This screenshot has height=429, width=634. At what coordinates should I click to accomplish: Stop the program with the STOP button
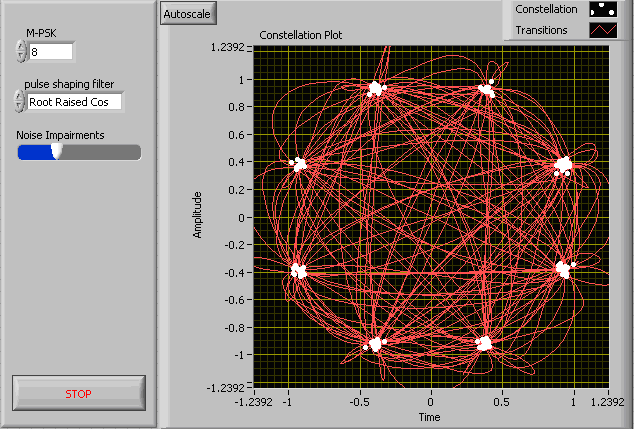click(x=79, y=393)
